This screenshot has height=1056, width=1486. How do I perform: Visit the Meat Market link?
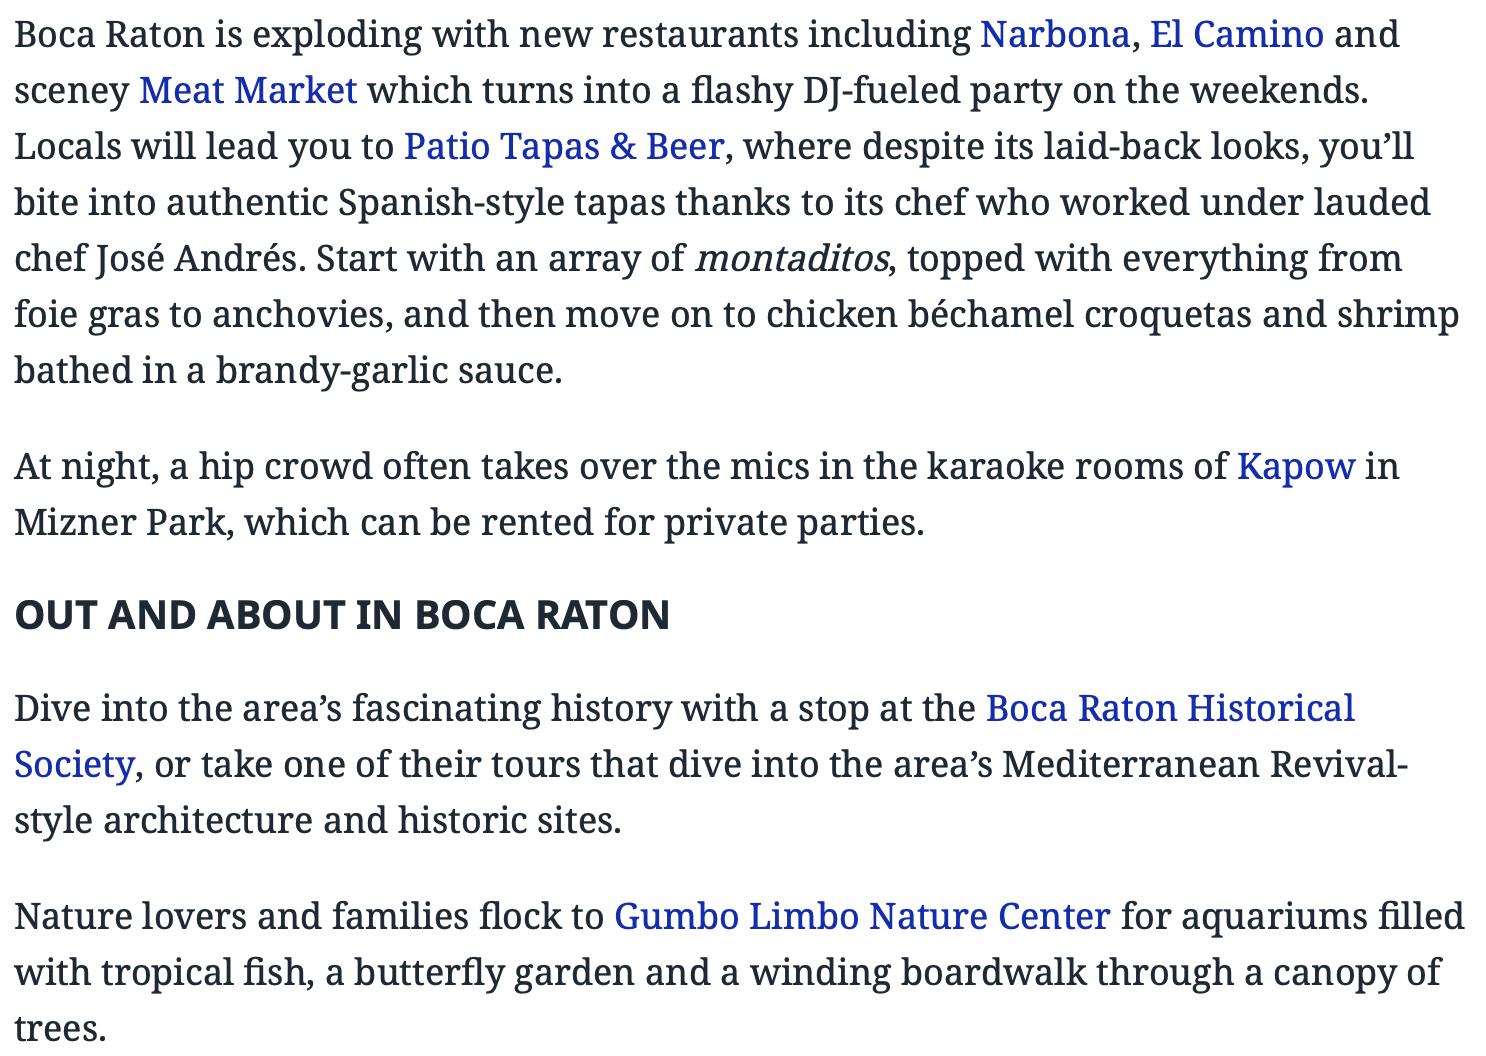click(x=248, y=91)
